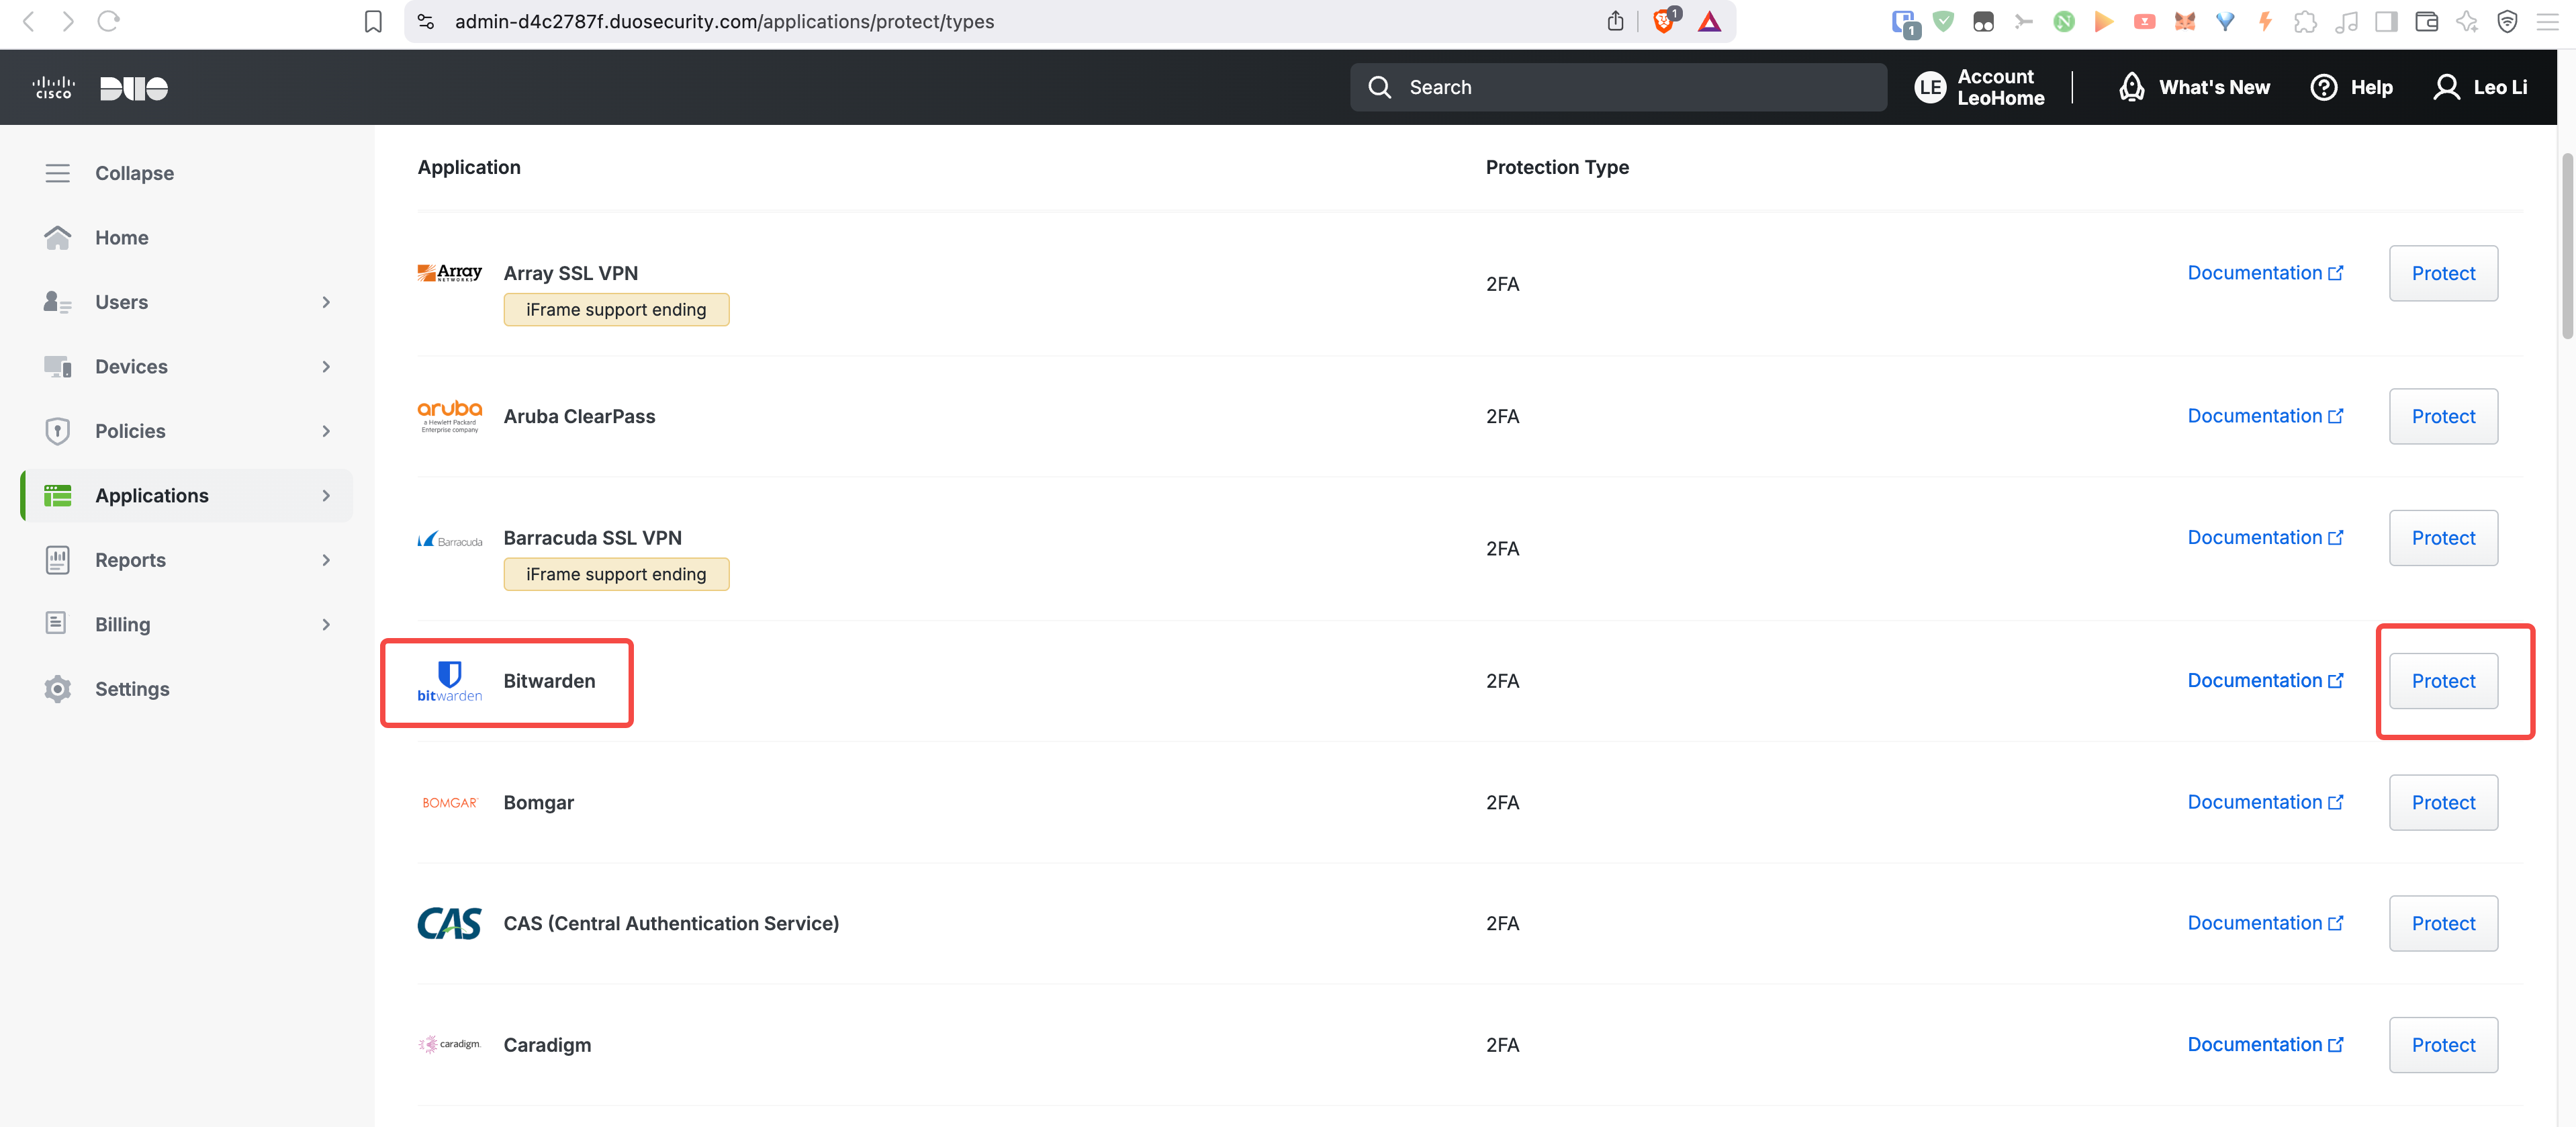
Task: Click the share icon in the address bar
Action: coord(1615,21)
